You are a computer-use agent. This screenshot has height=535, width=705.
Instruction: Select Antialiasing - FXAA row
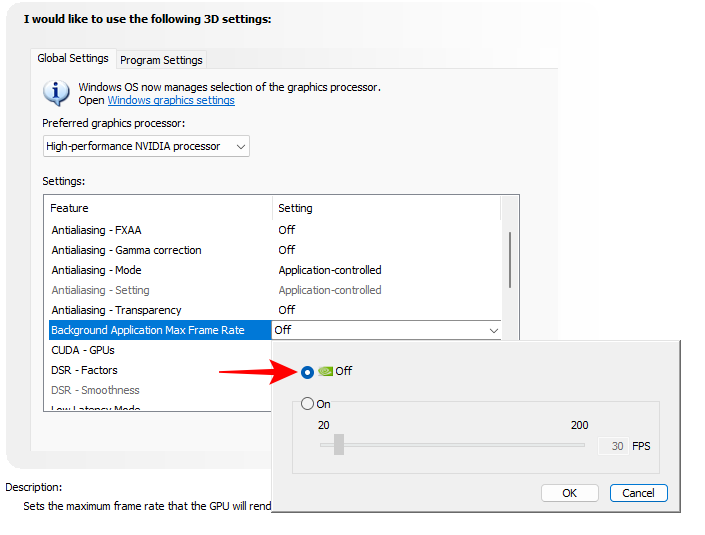pos(96,230)
